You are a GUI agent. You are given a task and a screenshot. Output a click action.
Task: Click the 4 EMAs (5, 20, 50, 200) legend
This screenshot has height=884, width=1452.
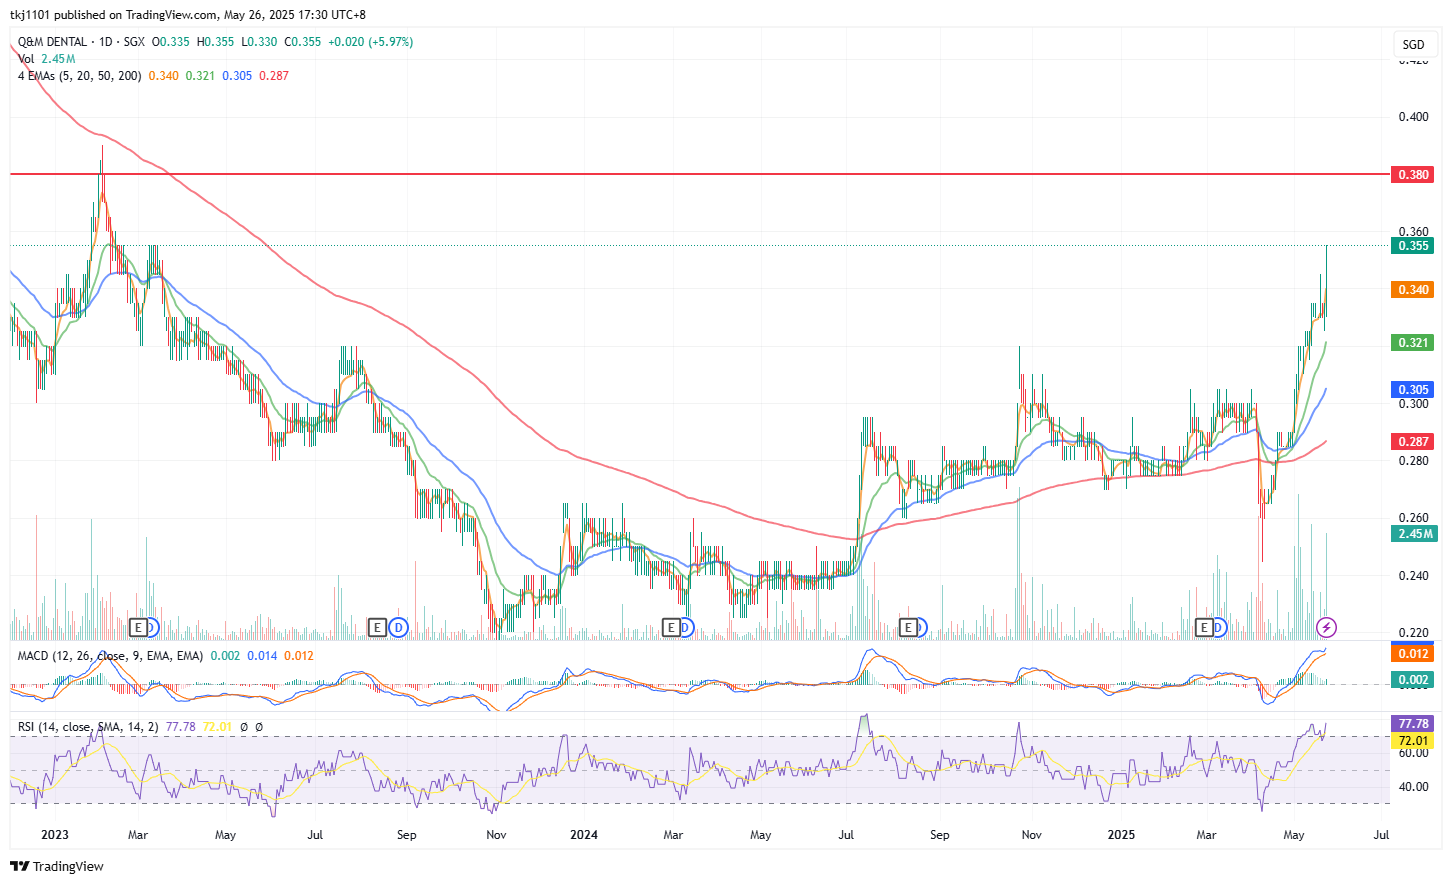(x=79, y=76)
